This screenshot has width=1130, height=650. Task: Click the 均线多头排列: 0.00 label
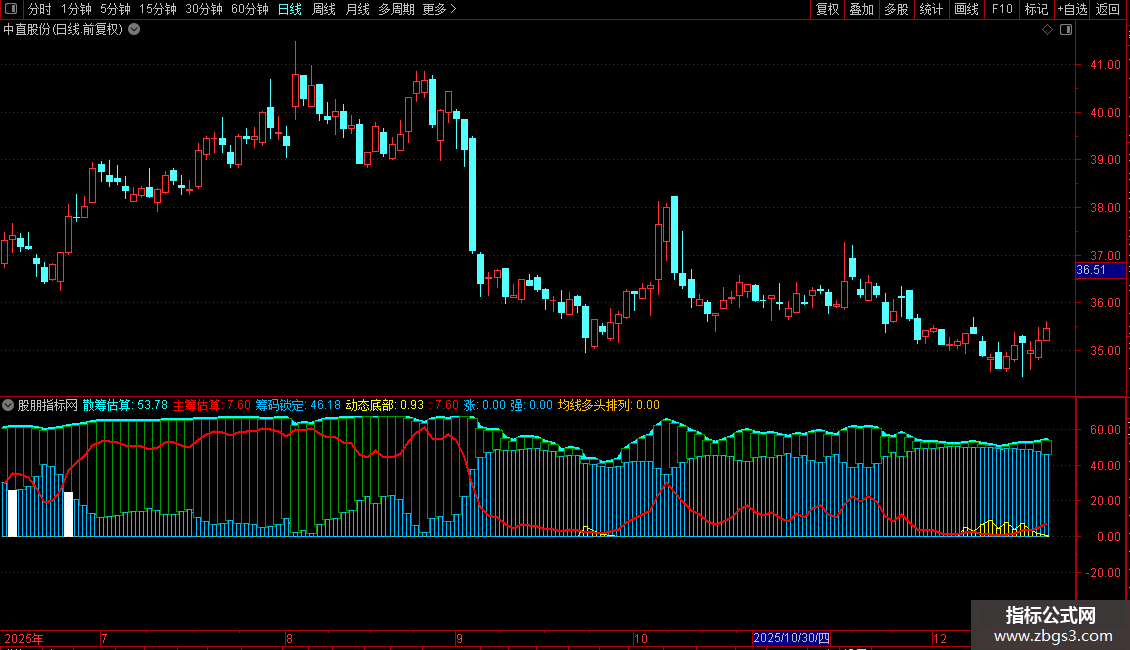[608, 405]
